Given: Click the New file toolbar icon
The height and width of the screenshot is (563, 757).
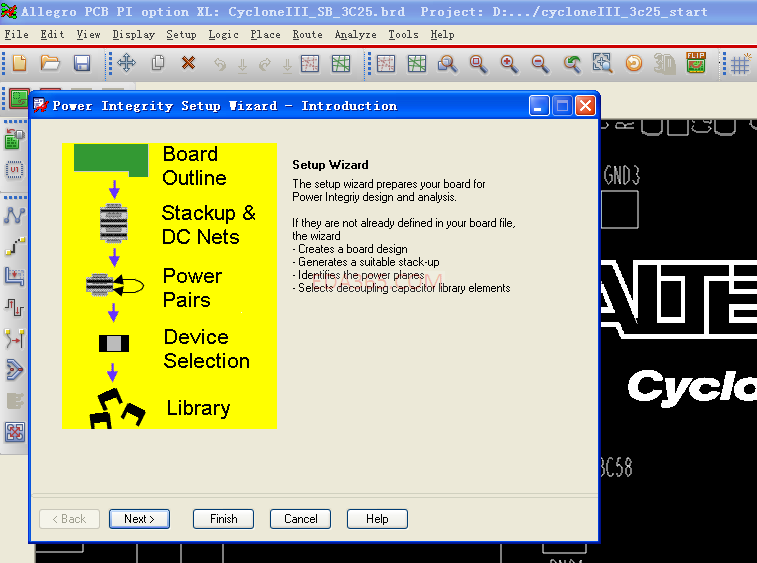Looking at the screenshot, I should pyautogui.click(x=19, y=64).
